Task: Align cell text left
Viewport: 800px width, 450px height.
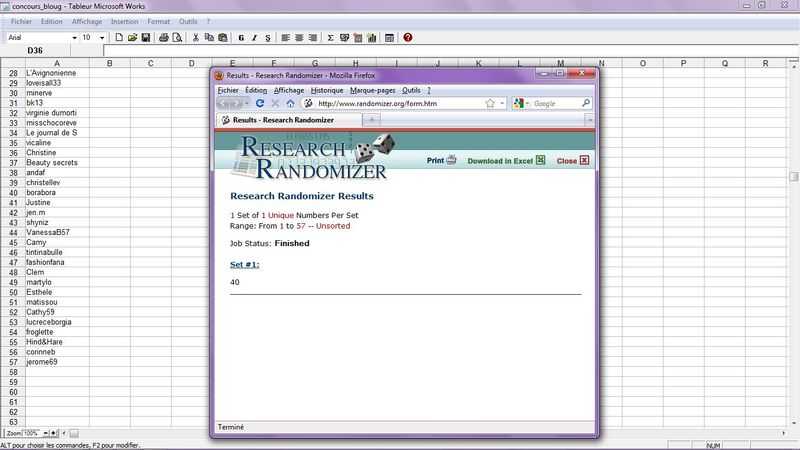Action: coord(286,38)
